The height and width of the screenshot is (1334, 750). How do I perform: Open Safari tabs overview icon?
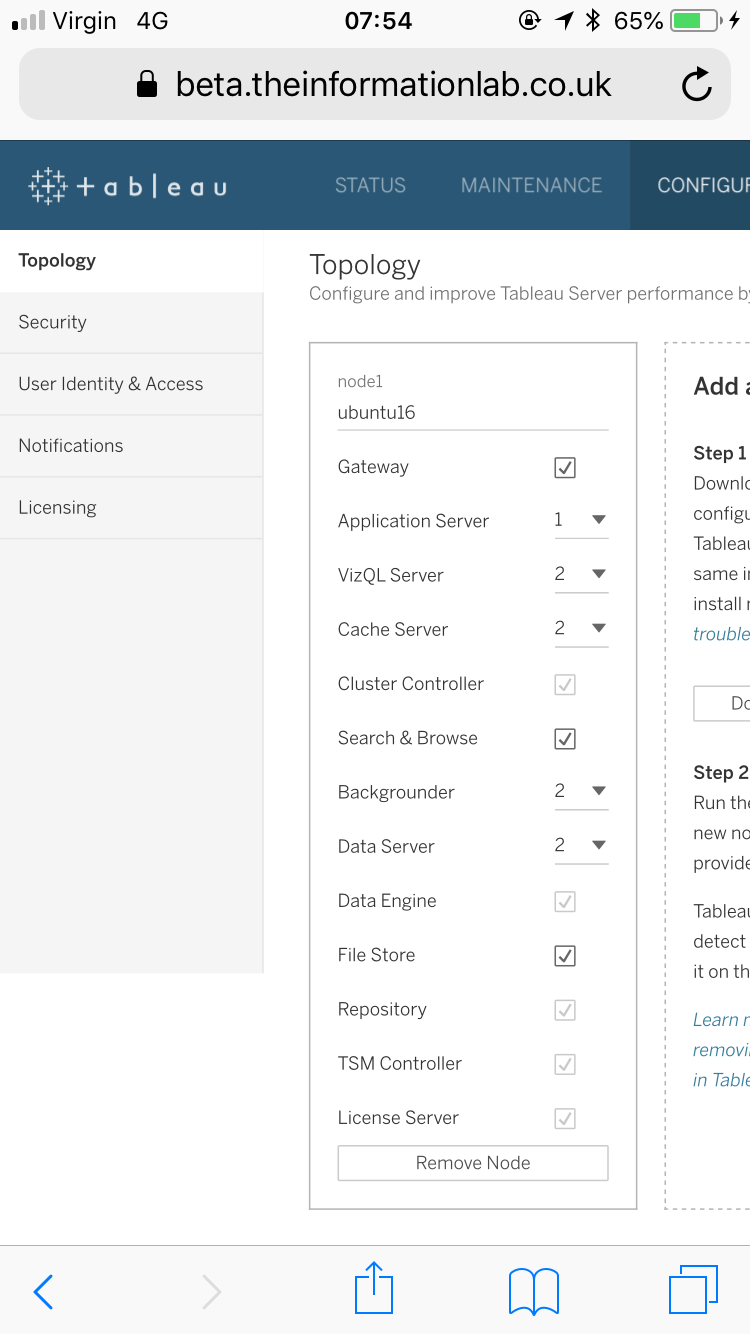[x=694, y=1289]
